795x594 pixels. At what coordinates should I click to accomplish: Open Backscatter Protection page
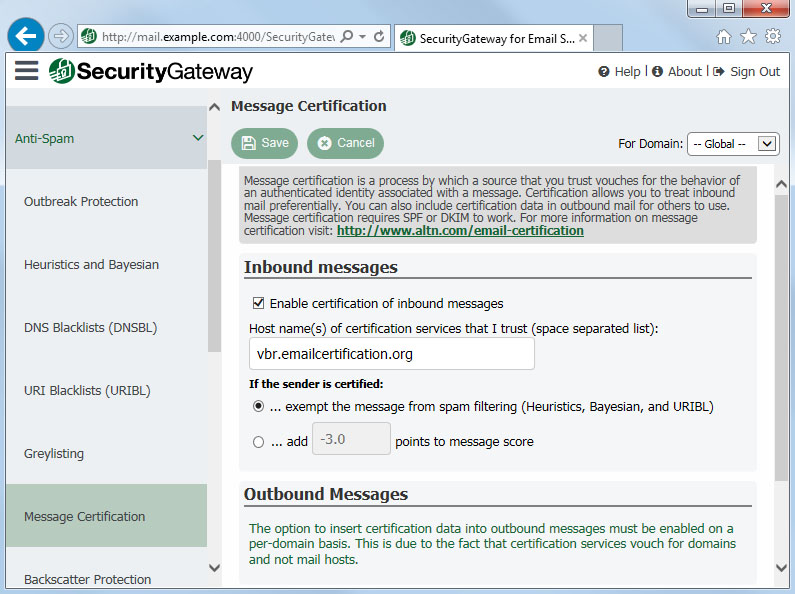coord(87,579)
